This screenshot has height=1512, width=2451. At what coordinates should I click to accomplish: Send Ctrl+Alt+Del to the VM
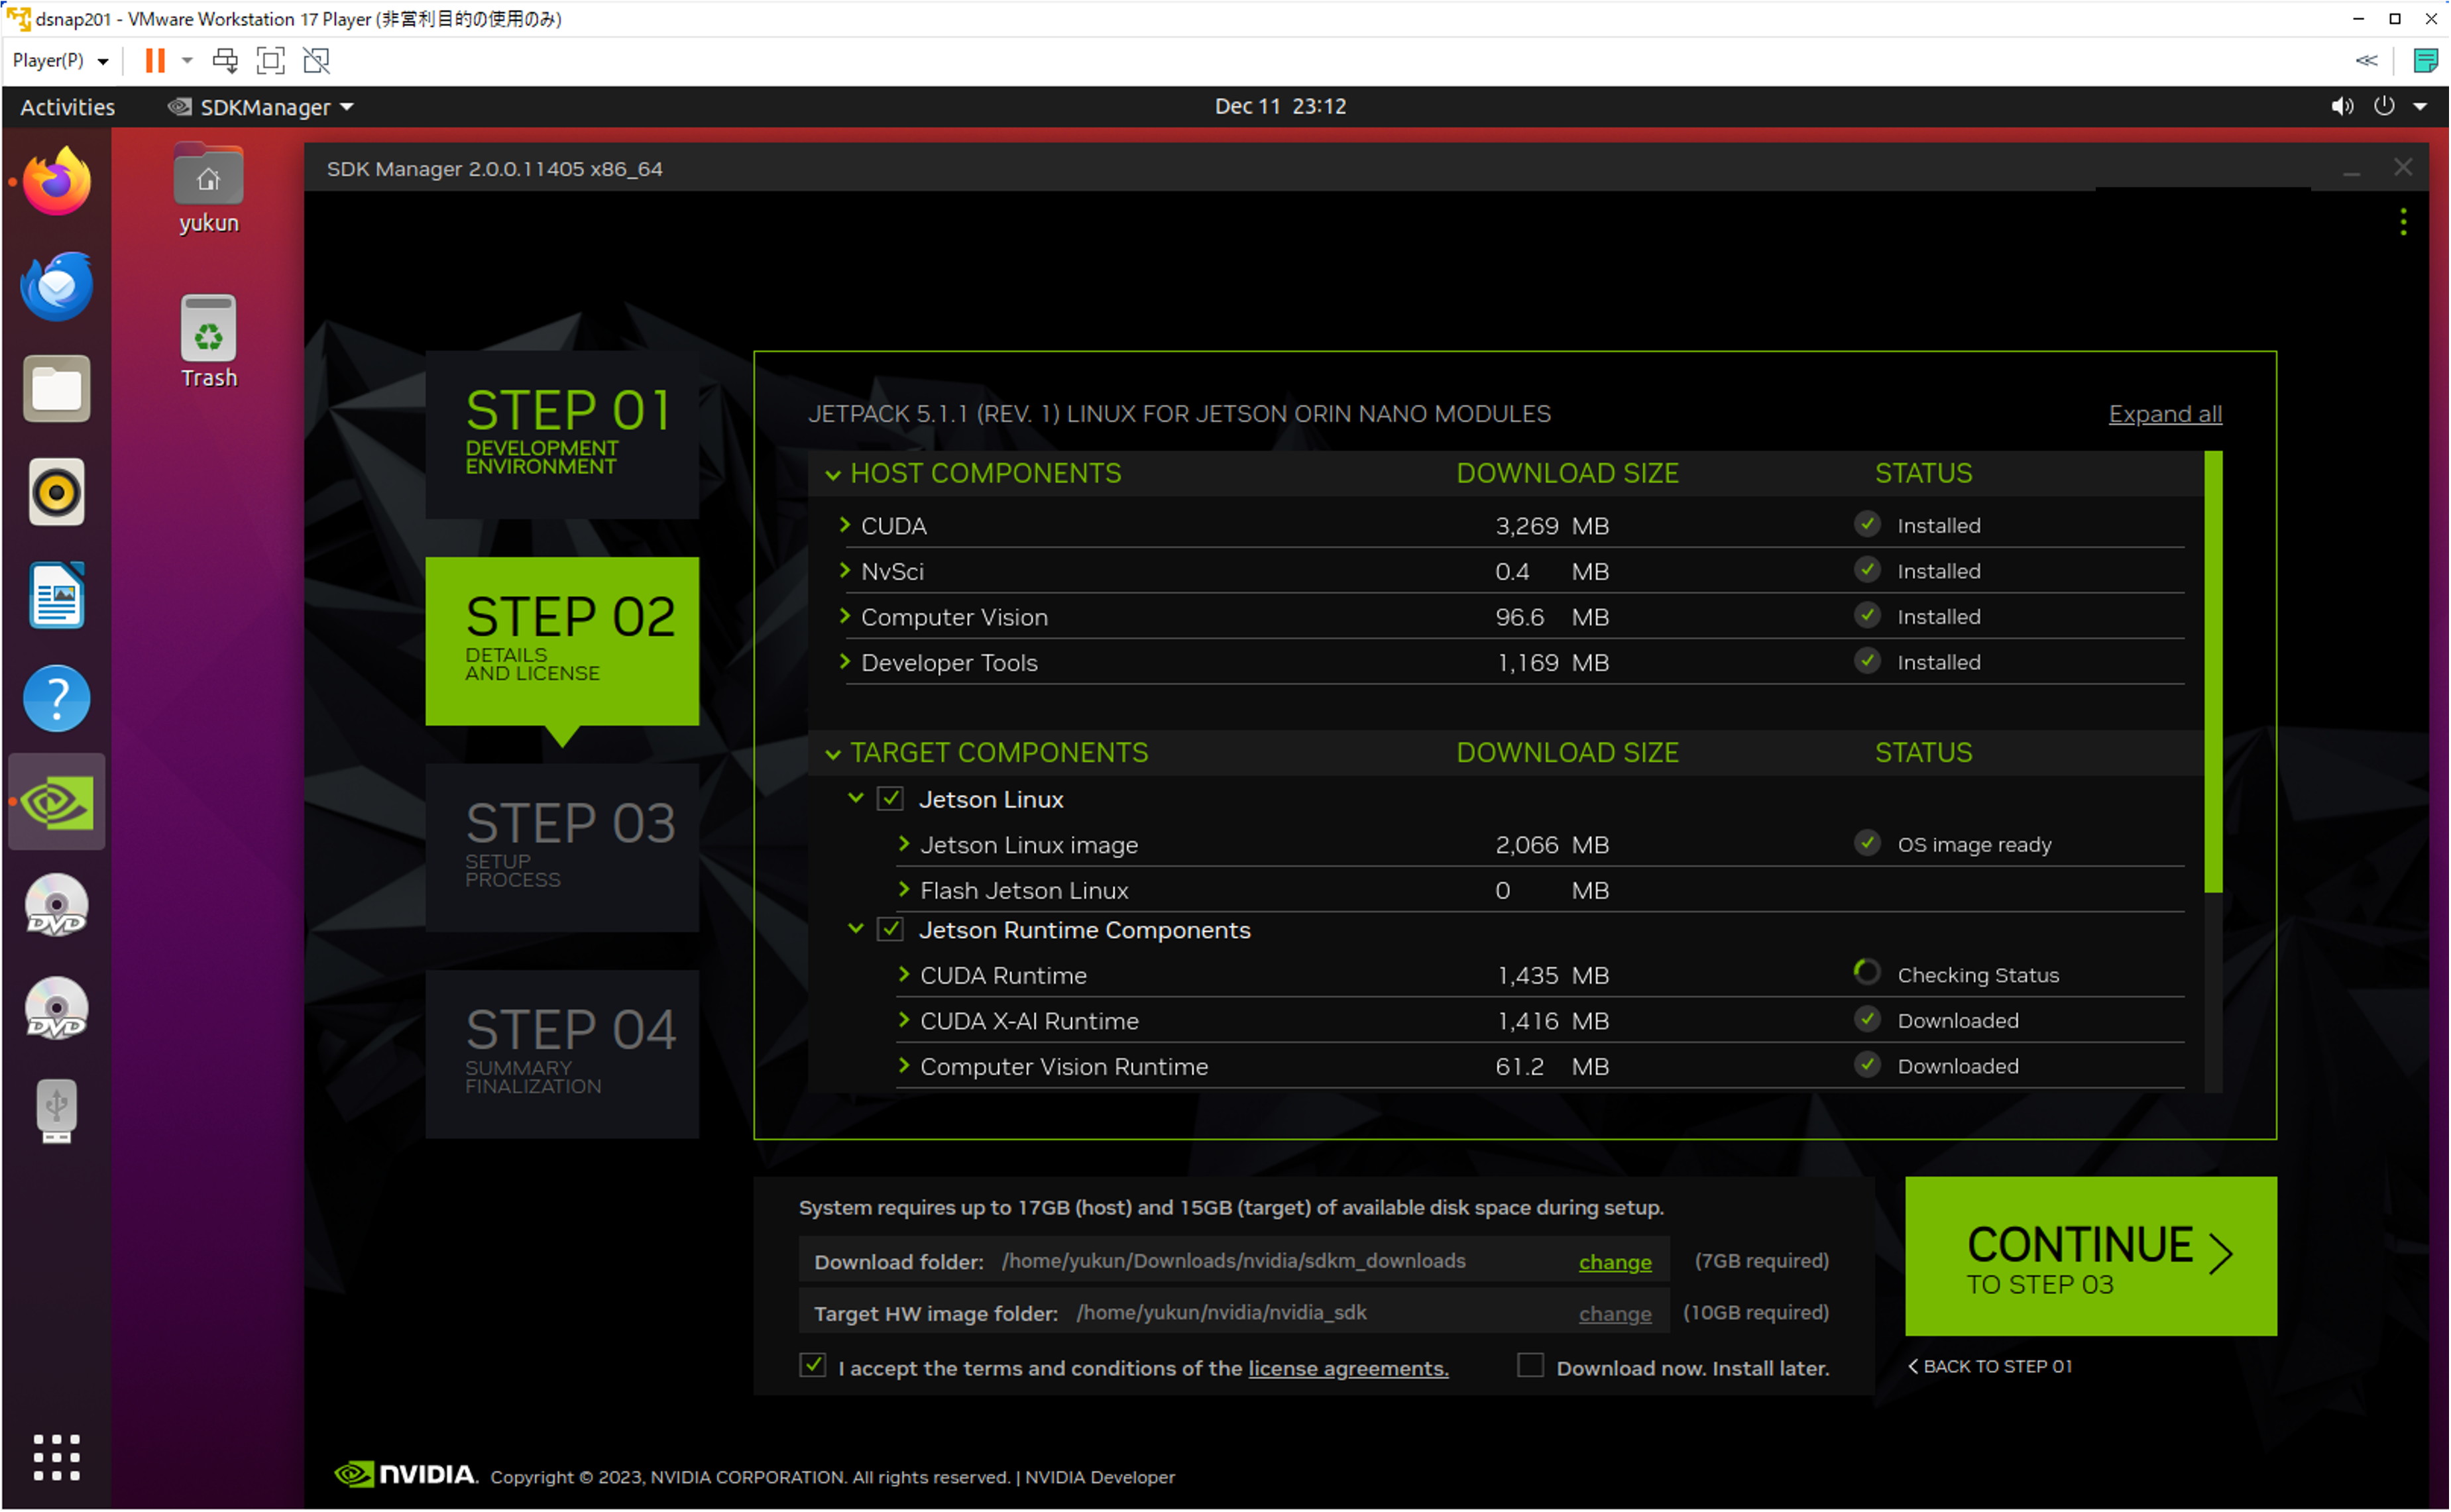point(225,61)
